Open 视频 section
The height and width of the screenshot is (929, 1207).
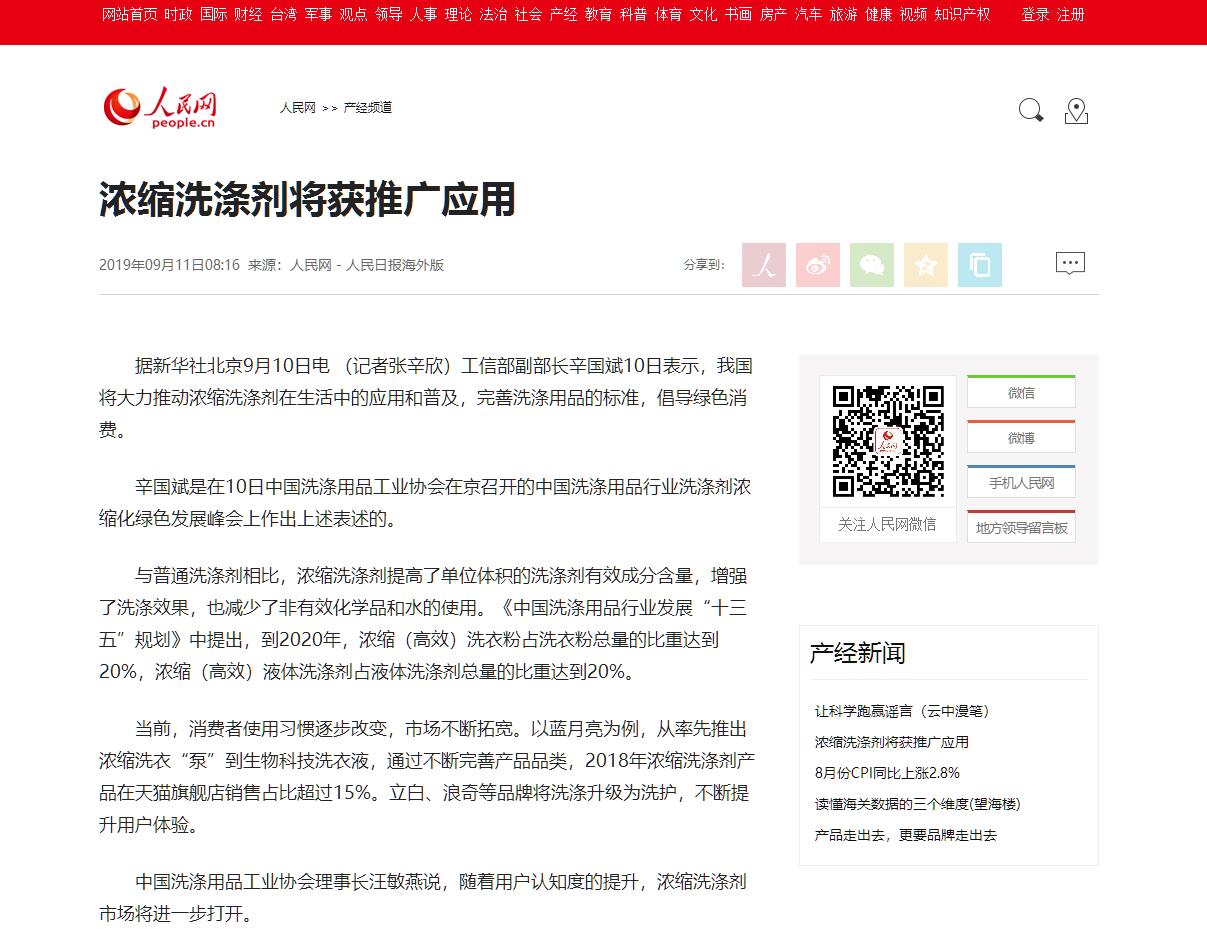[x=914, y=15]
